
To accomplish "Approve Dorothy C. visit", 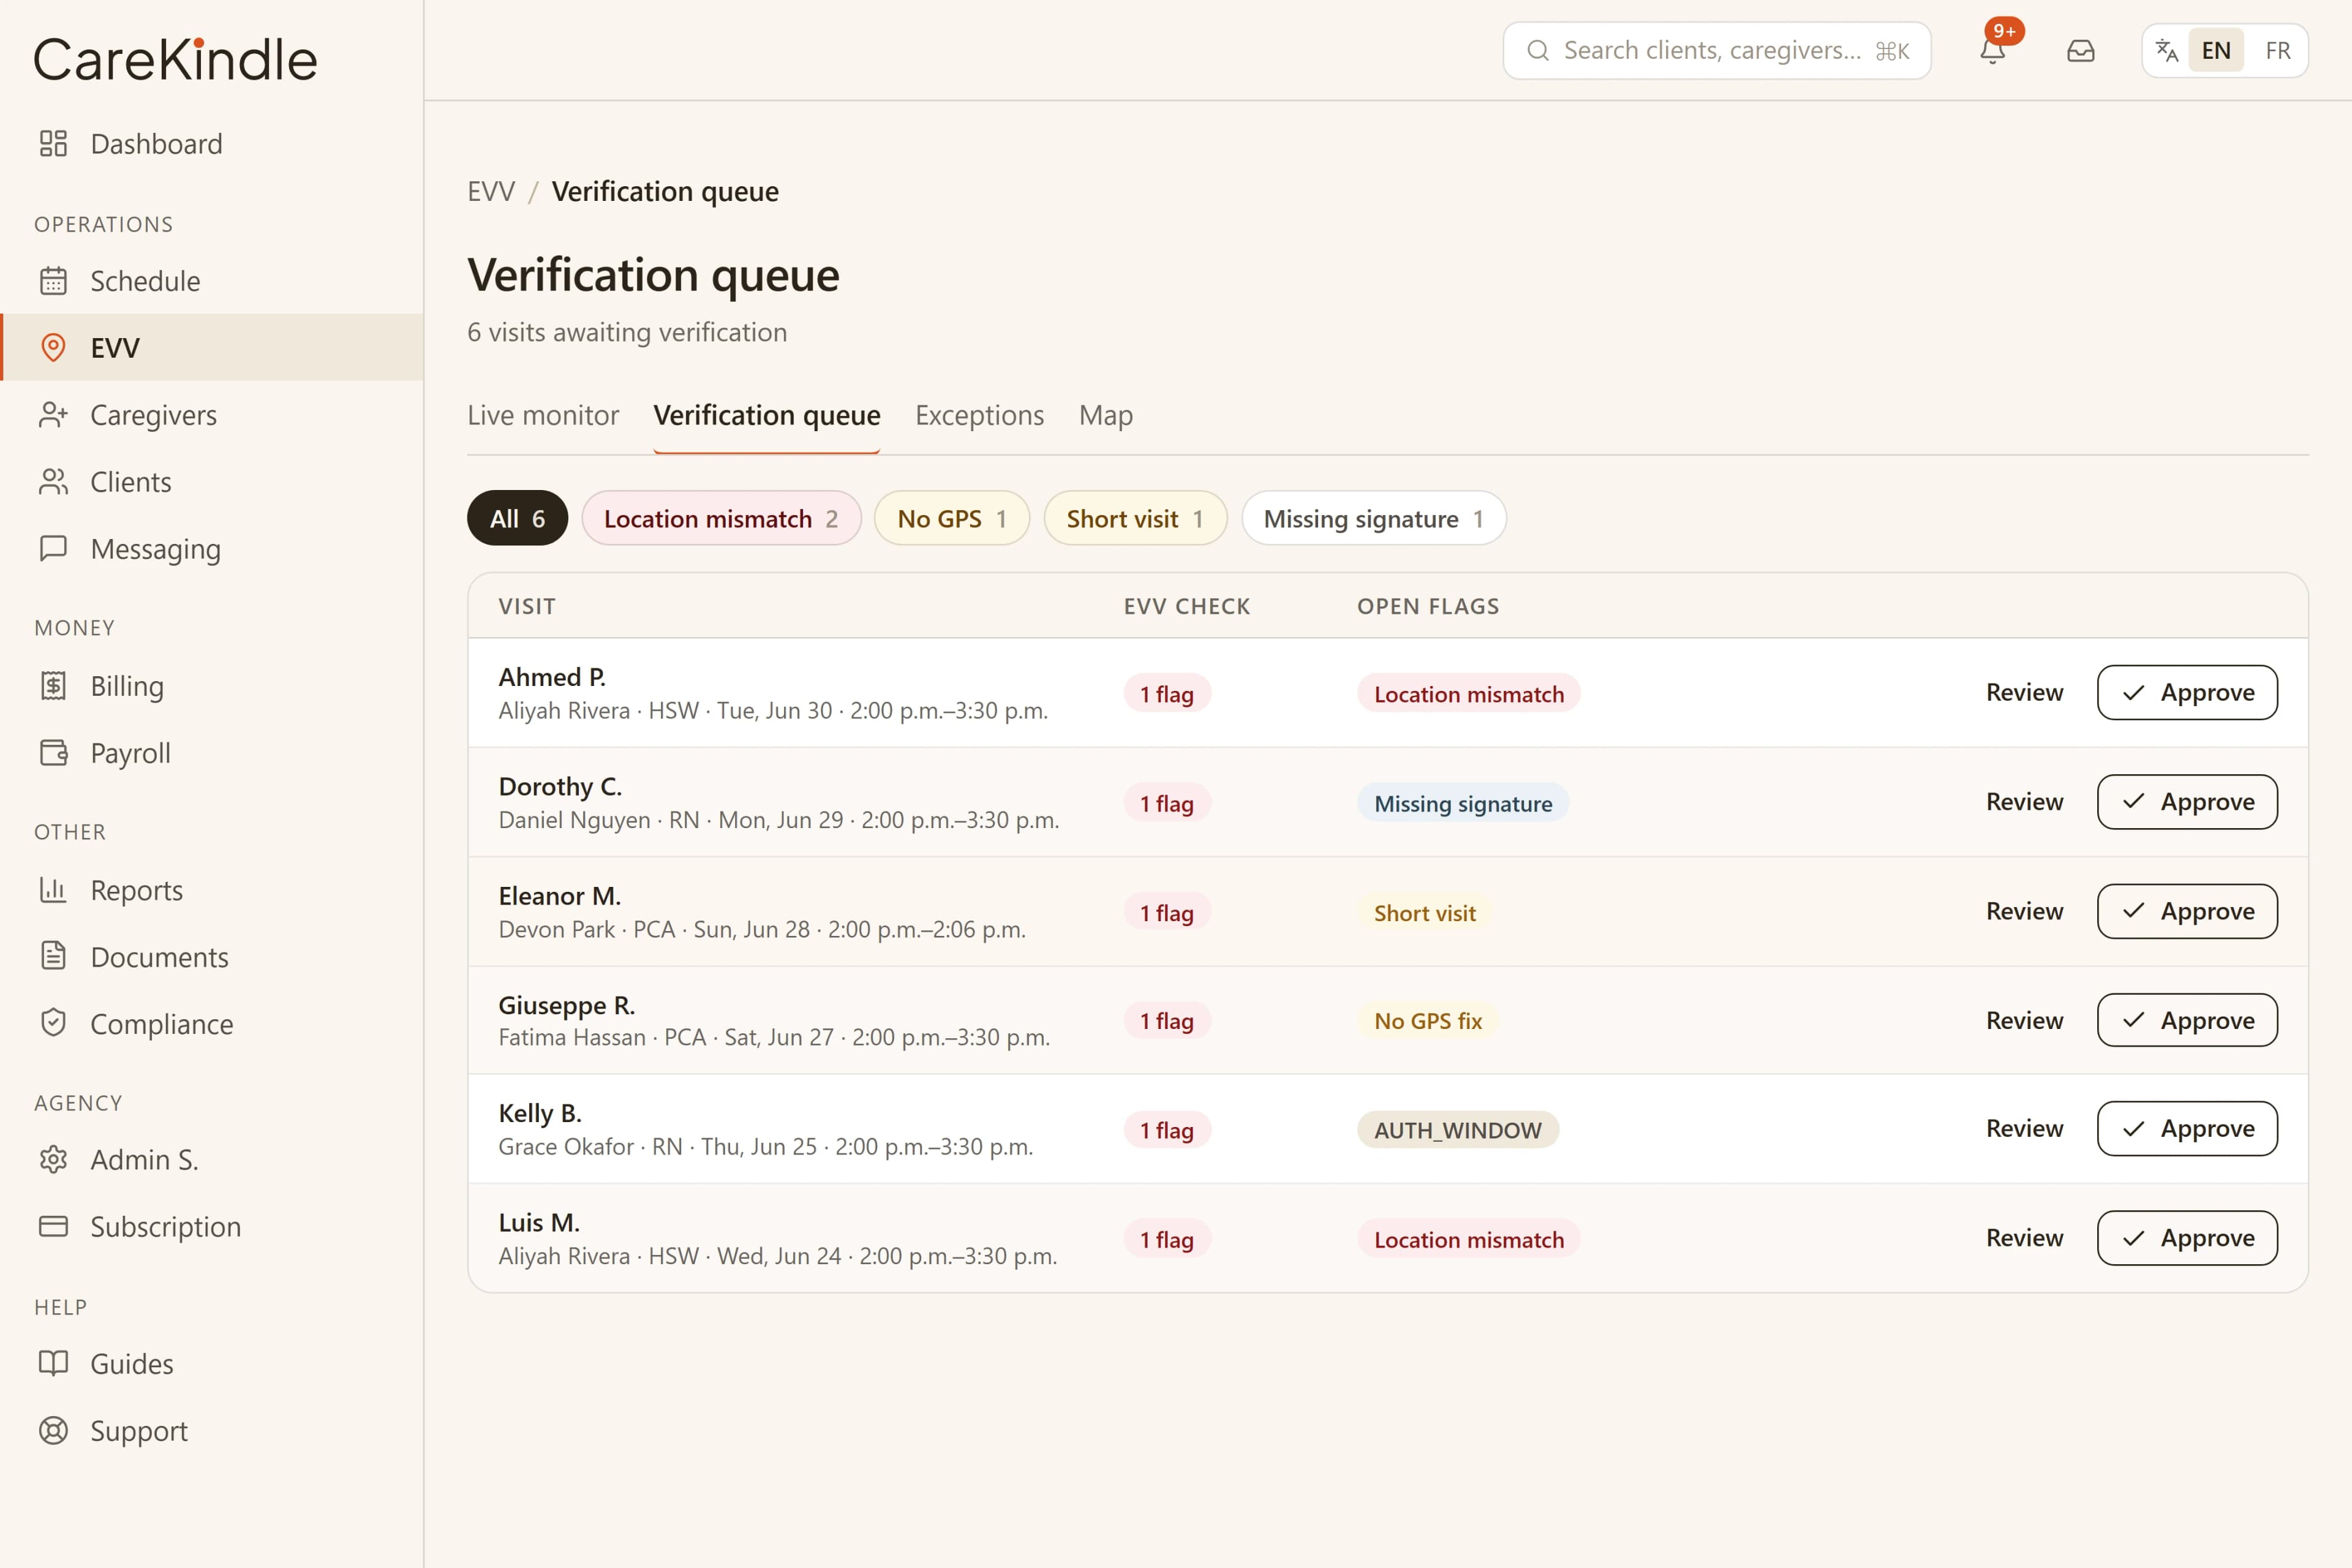I will coord(2187,802).
